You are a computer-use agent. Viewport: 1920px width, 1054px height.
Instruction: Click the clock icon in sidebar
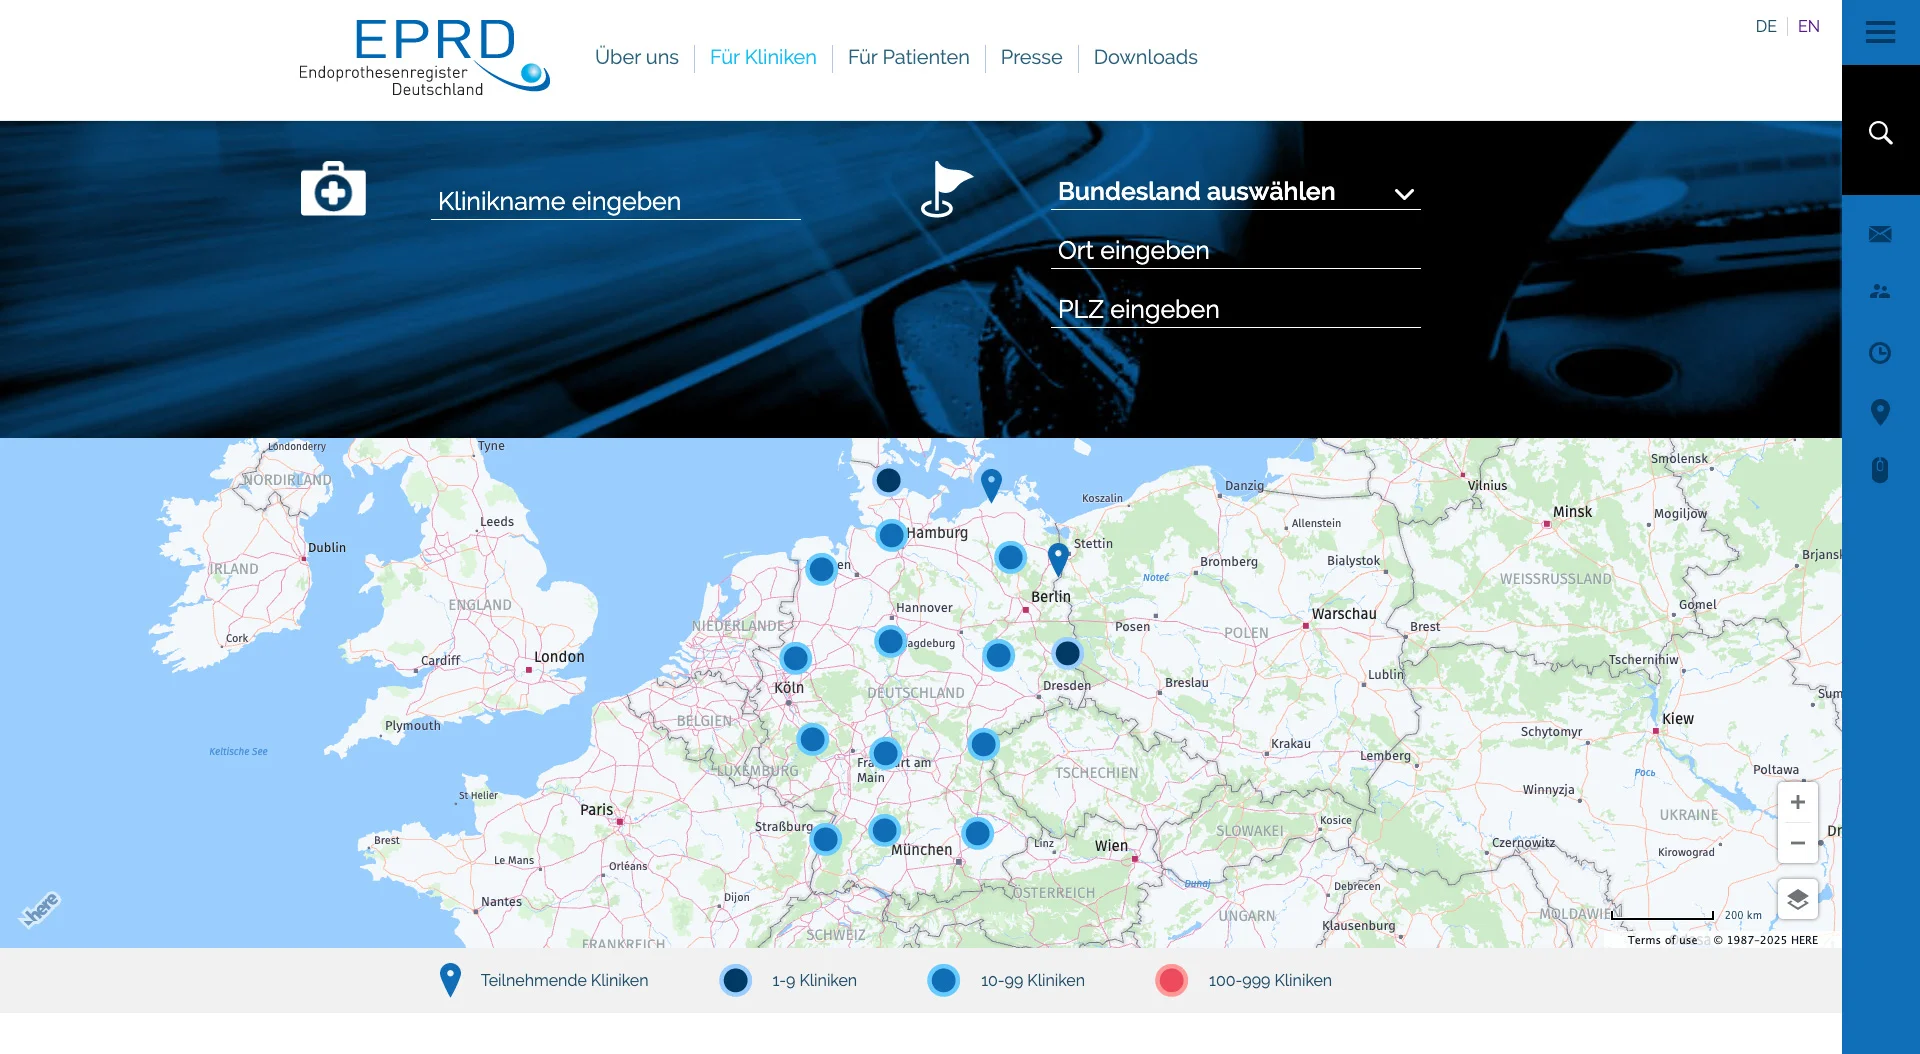[x=1880, y=353]
